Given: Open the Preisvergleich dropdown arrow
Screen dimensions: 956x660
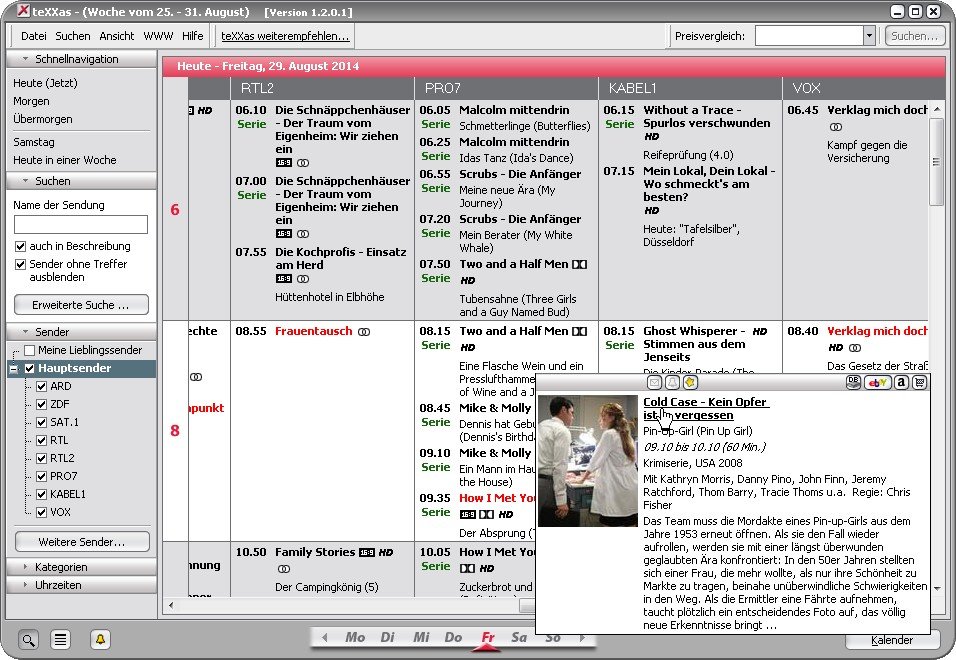Looking at the screenshot, I should (869, 36).
